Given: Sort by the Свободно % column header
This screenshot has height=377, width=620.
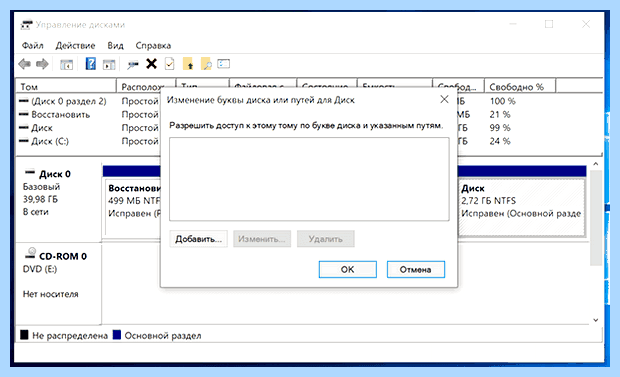Looking at the screenshot, I should pyautogui.click(x=520, y=86).
